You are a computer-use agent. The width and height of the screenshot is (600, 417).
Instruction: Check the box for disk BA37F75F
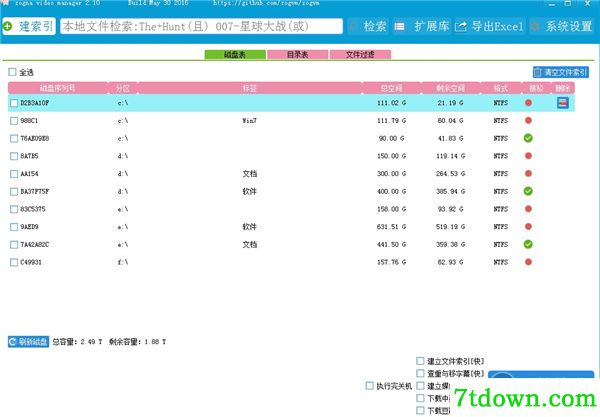click(14, 191)
